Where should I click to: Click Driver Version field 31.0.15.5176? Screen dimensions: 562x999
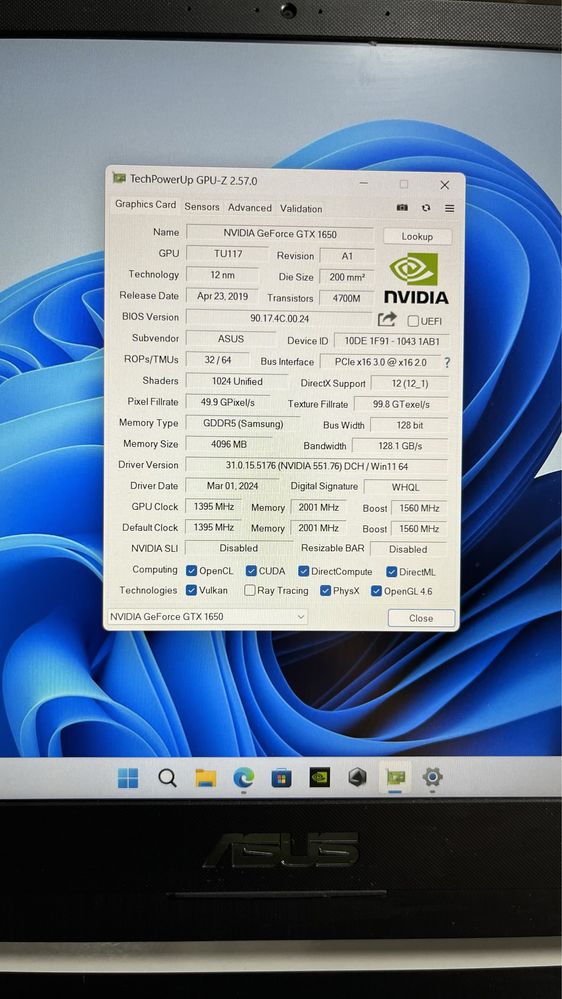pos(317,466)
